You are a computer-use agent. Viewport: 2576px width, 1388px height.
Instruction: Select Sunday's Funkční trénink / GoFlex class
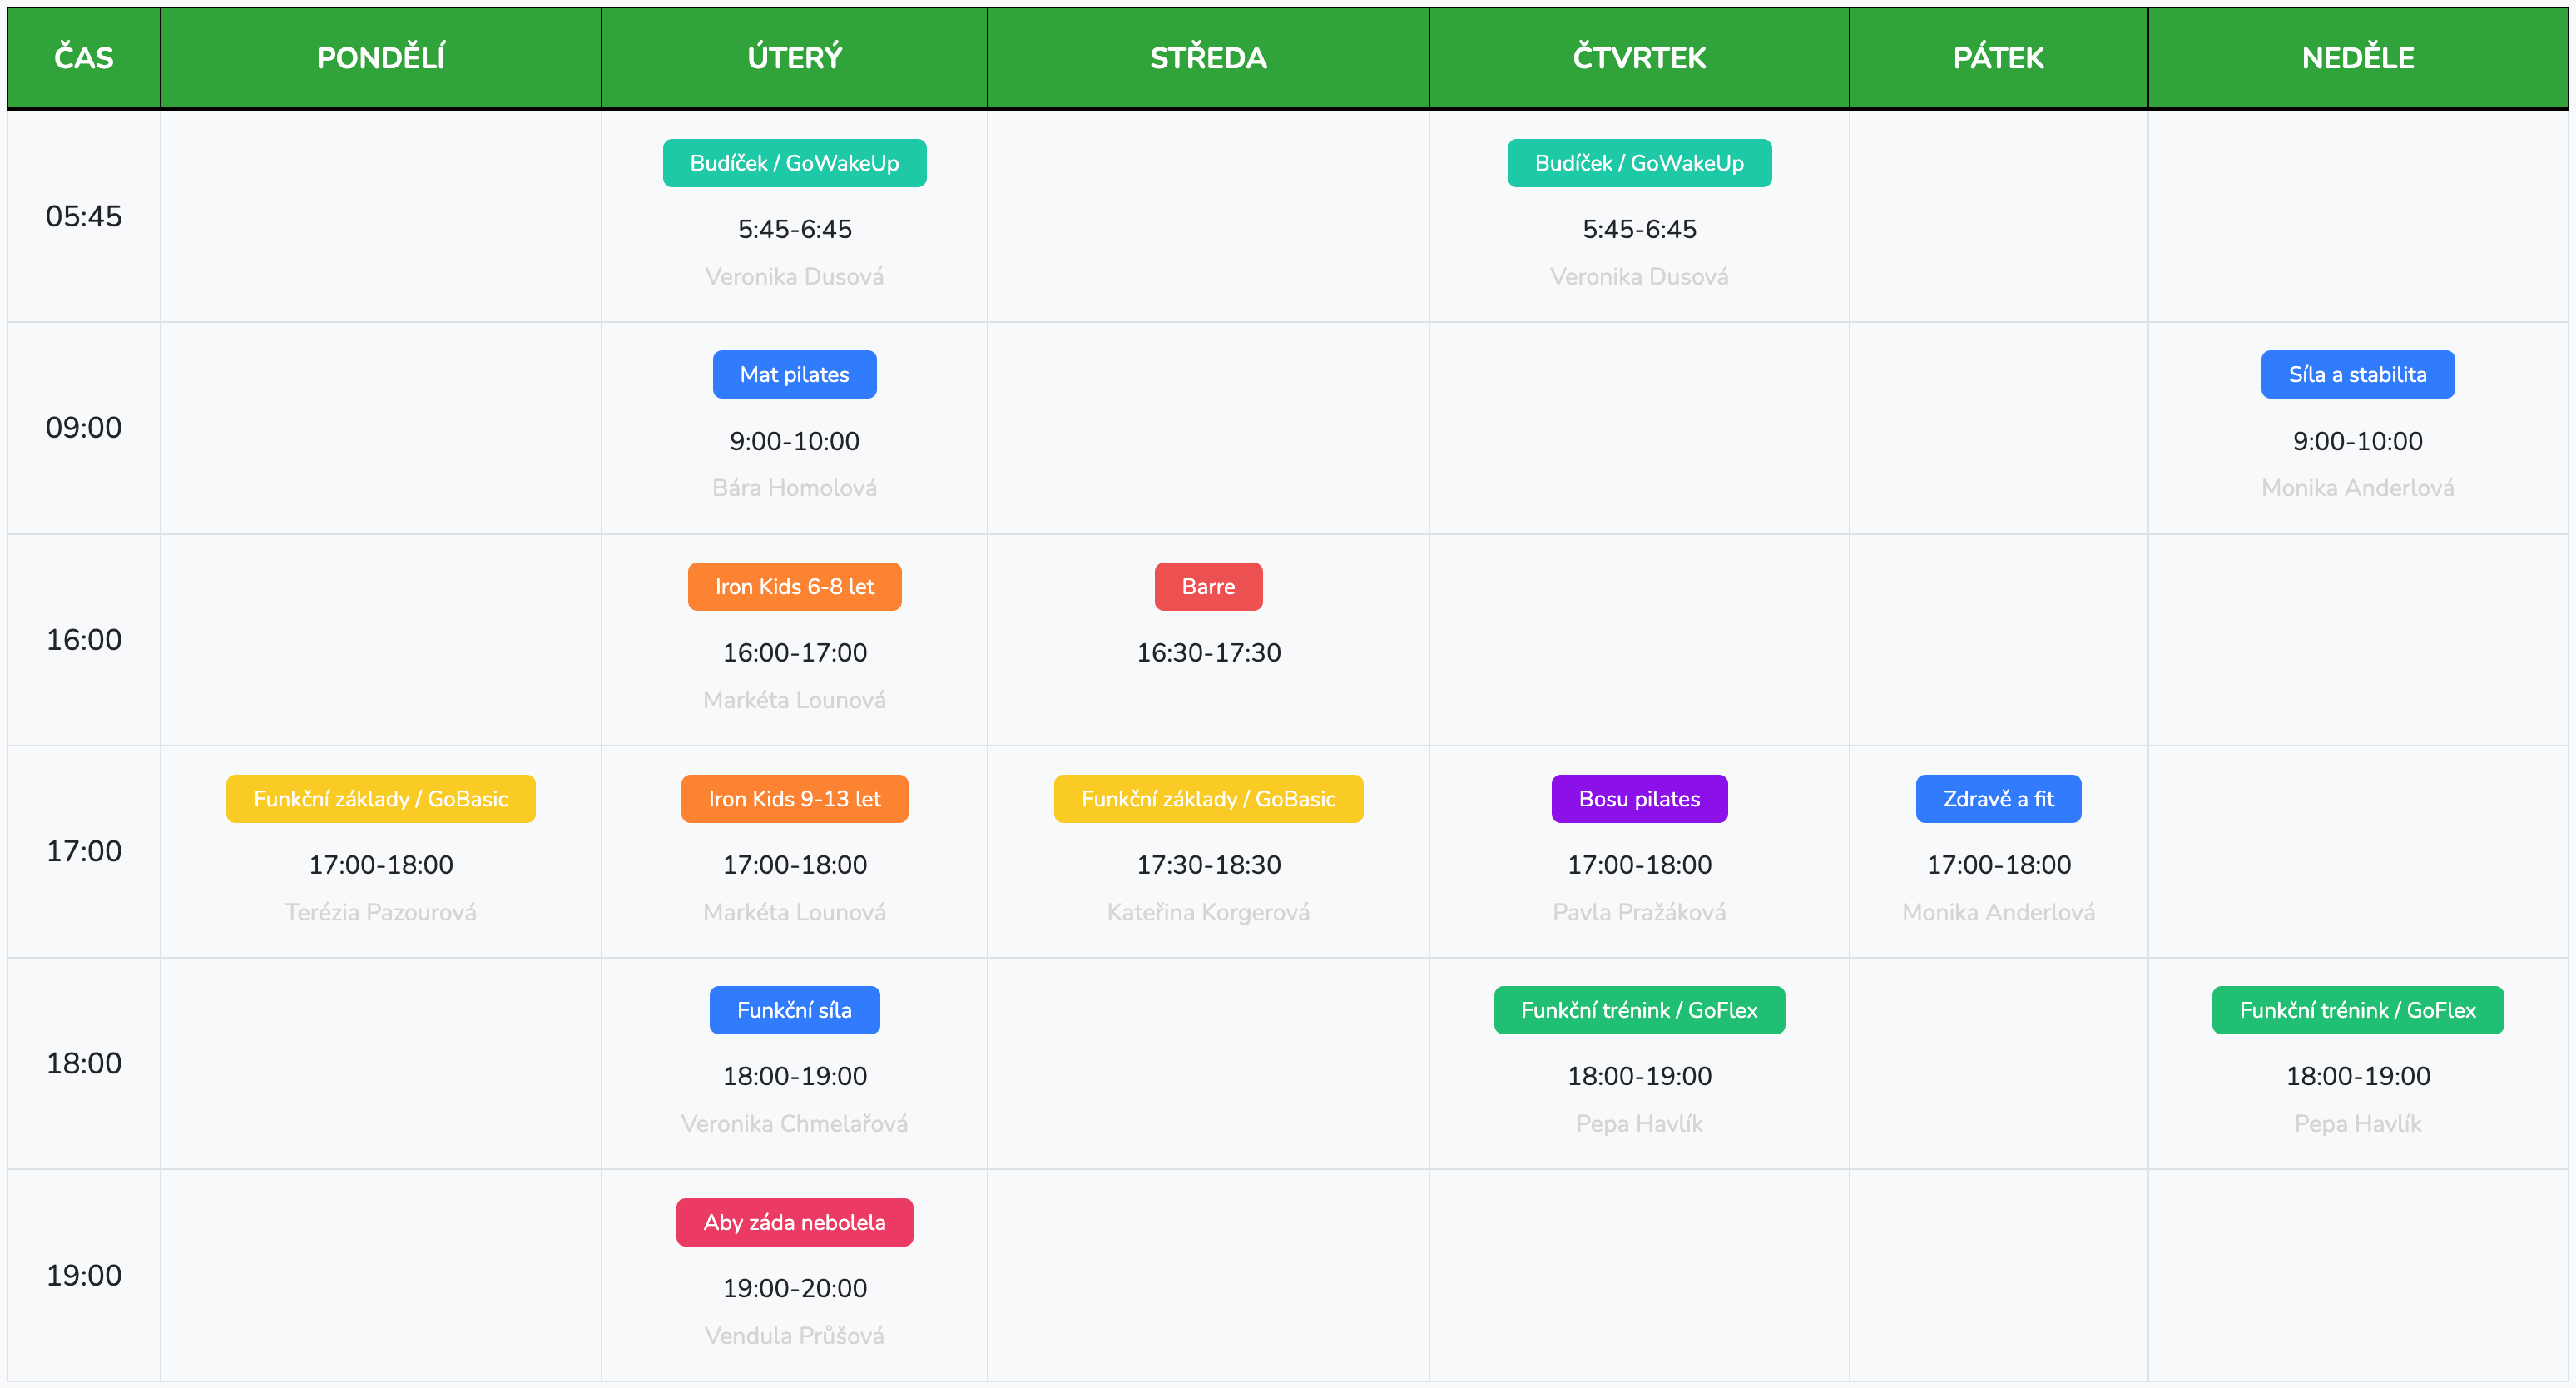[2356, 1010]
